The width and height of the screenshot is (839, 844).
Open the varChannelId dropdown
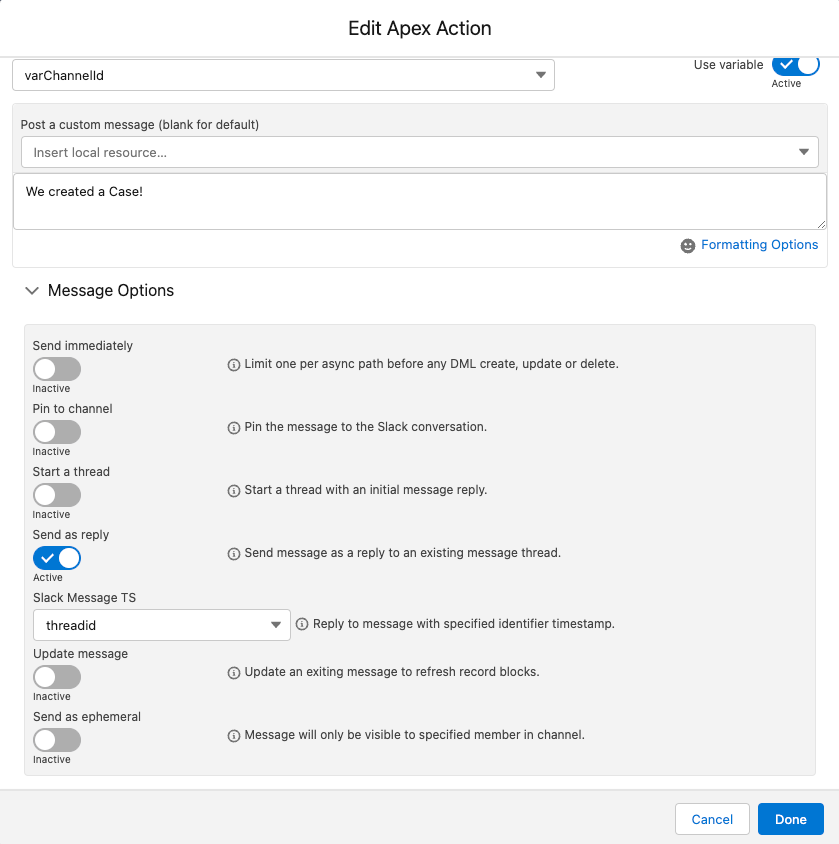[x=283, y=75]
